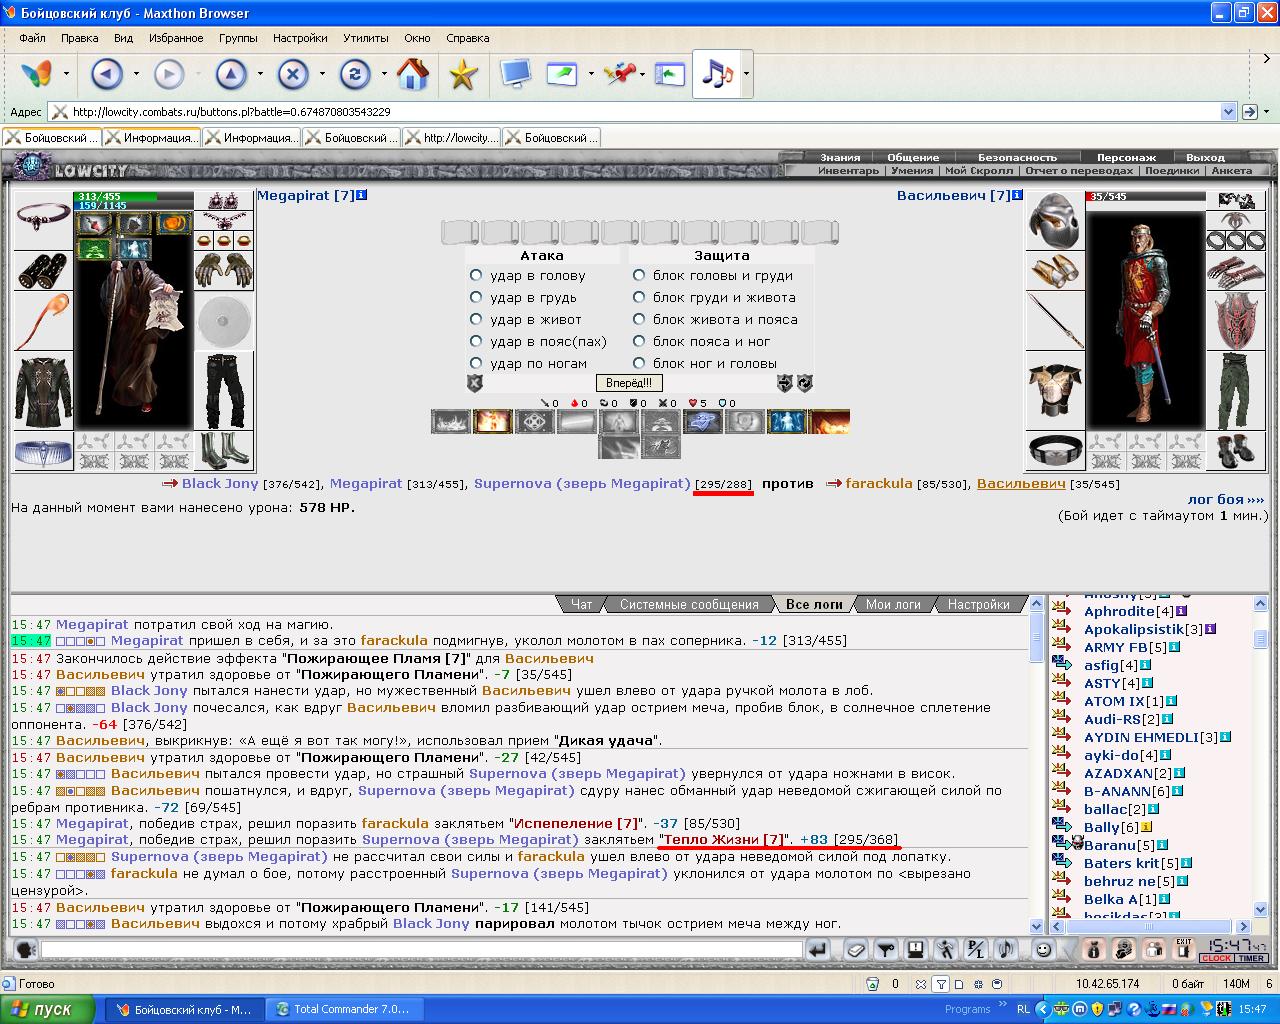
Task: Click the smiley icon near chat input
Action: tap(1043, 949)
